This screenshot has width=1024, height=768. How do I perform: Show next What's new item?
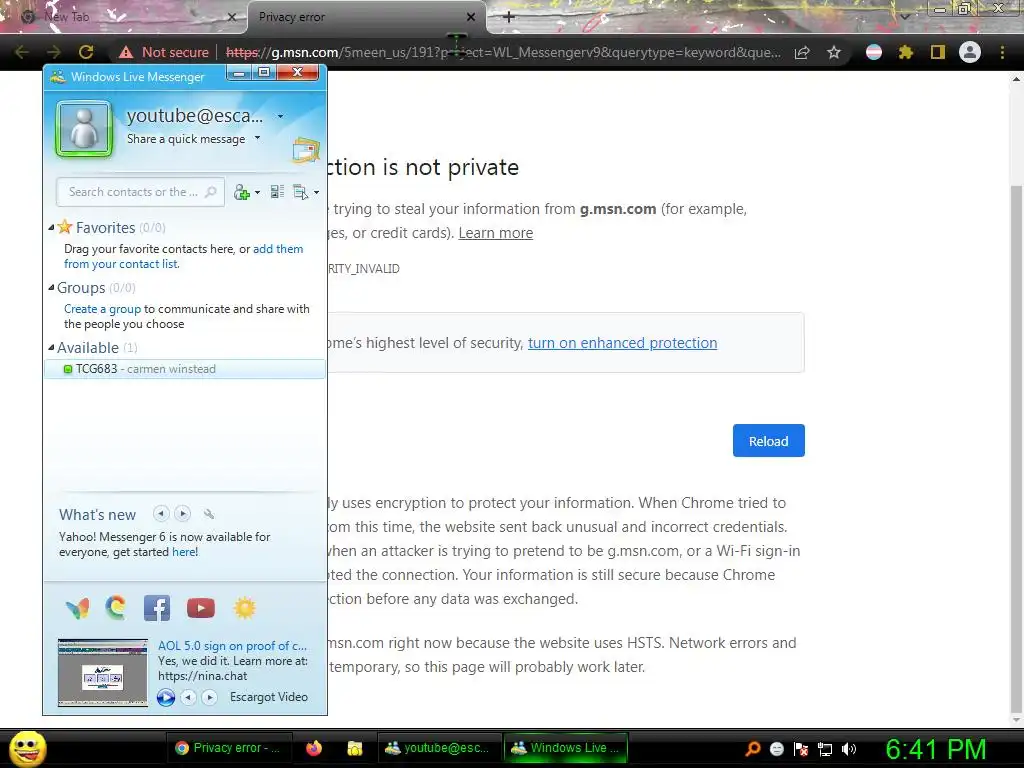click(x=183, y=514)
